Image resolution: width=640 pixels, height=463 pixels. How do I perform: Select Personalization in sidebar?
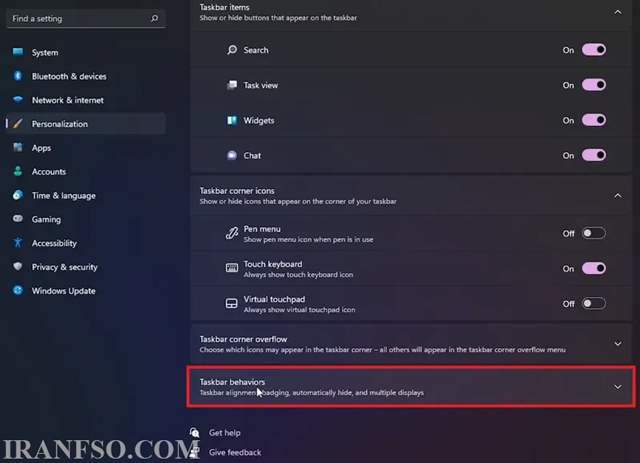pos(86,124)
